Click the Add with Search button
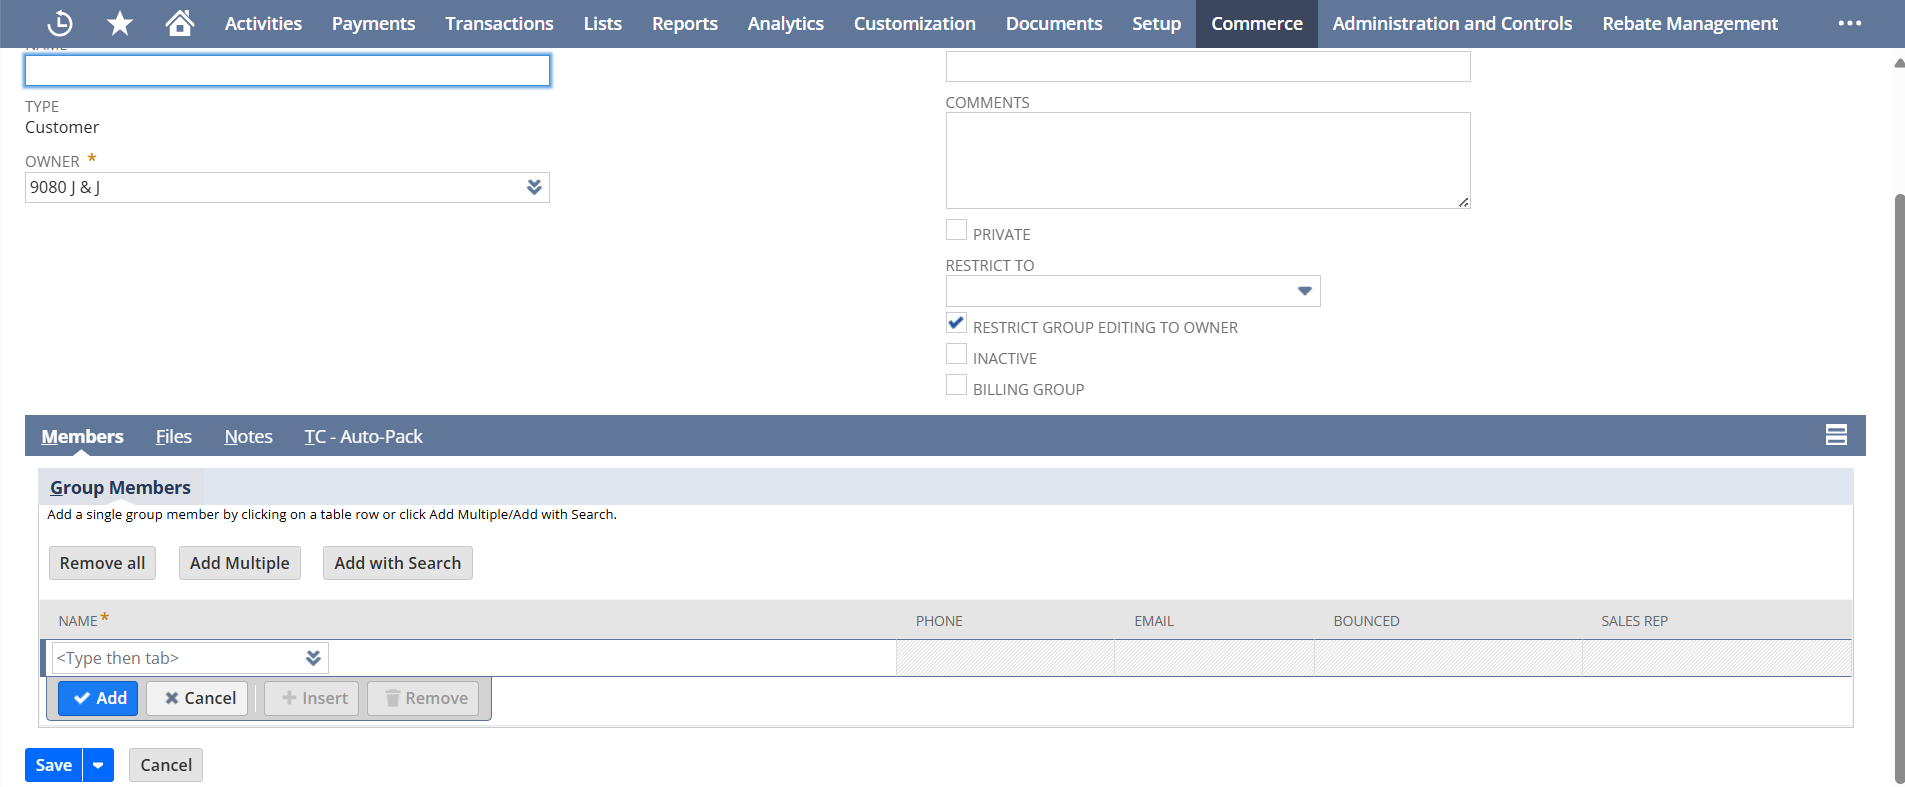 tap(397, 563)
